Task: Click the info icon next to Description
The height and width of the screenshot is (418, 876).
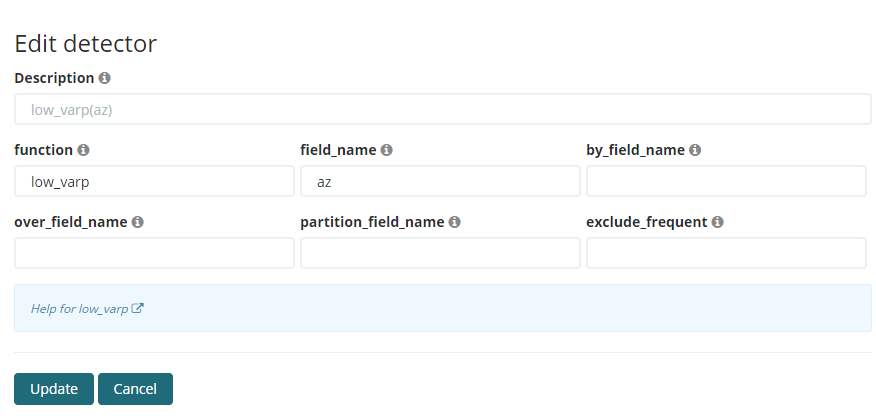Action: 105,78
